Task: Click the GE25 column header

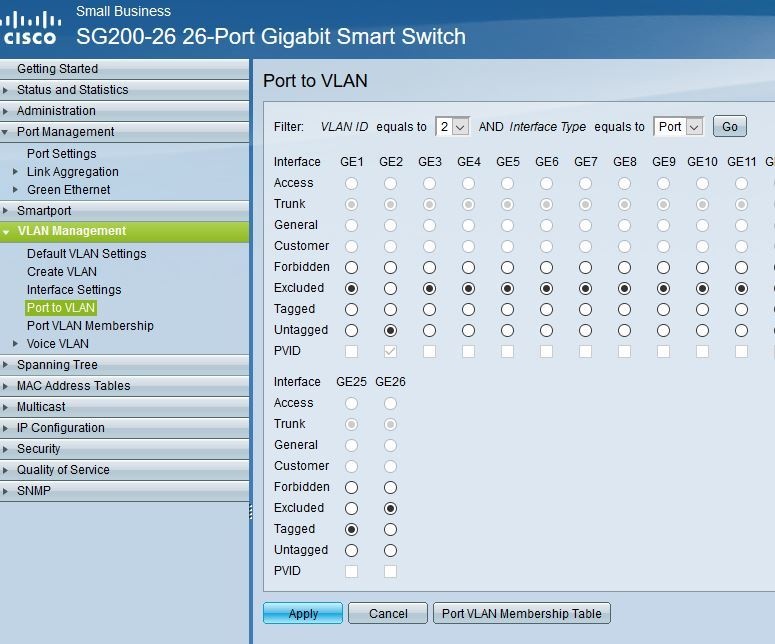Action: point(351,382)
